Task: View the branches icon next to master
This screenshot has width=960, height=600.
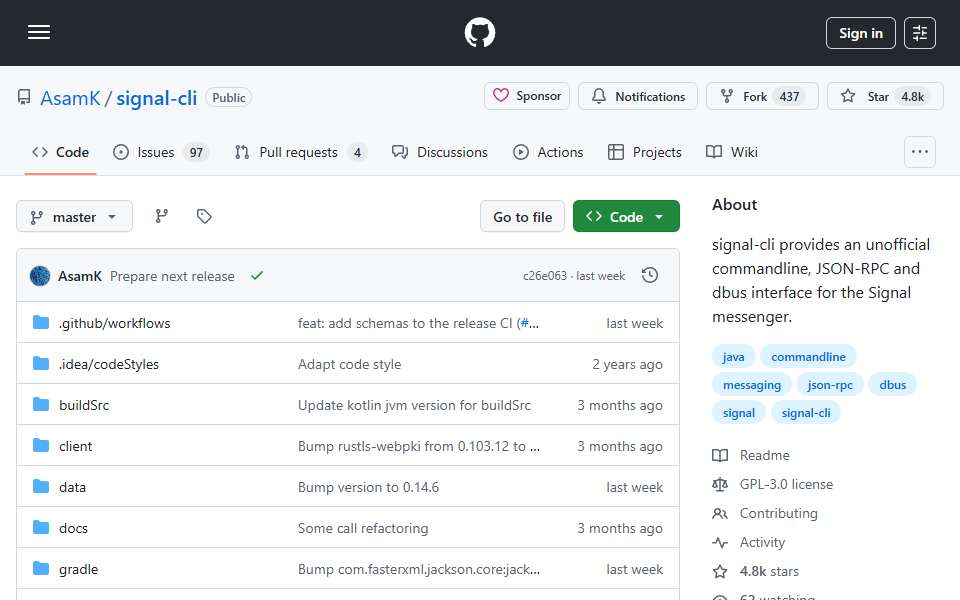Action: click(x=162, y=216)
